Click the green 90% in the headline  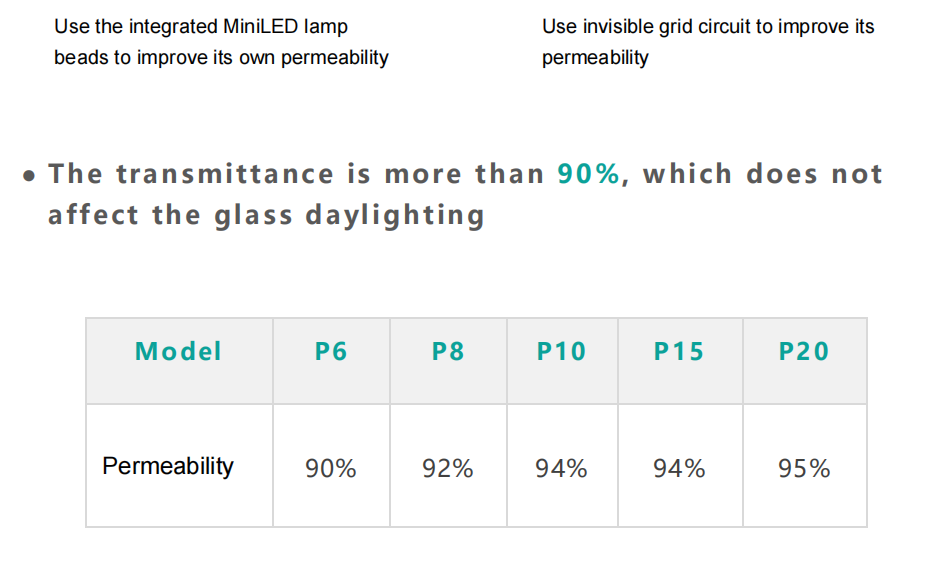[x=589, y=174]
